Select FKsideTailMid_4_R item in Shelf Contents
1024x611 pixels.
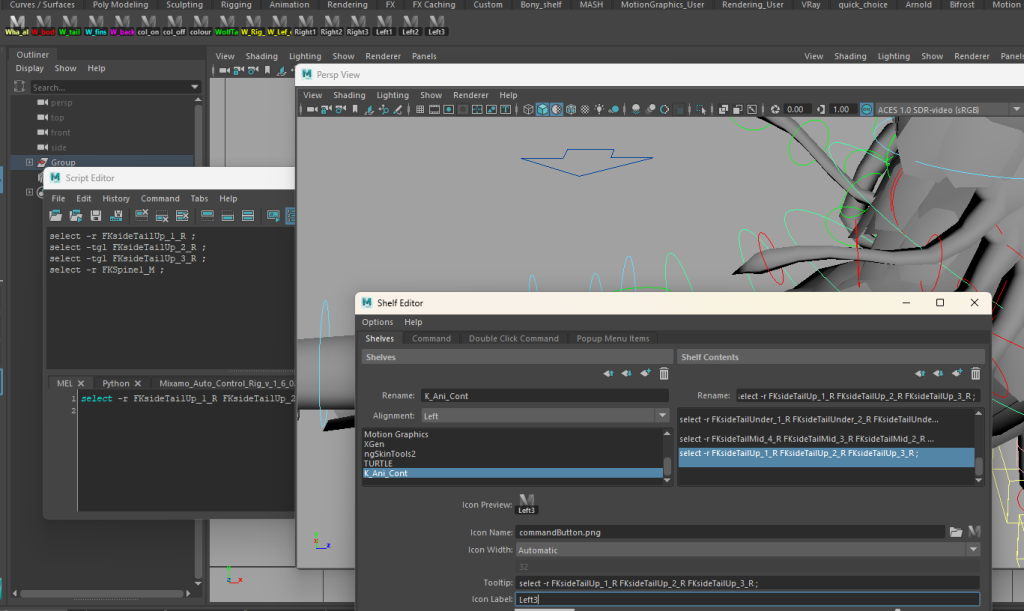pyautogui.click(x=826, y=439)
